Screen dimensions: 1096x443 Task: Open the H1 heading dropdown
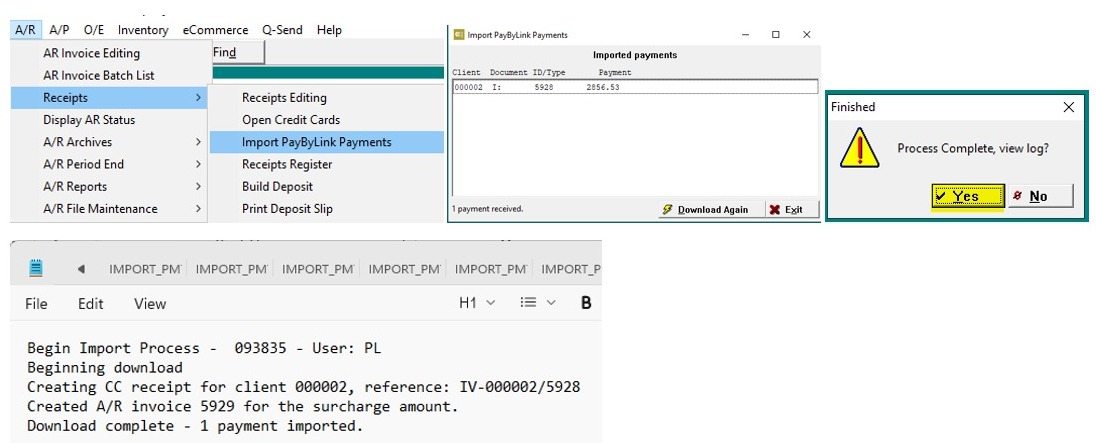(477, 303)
